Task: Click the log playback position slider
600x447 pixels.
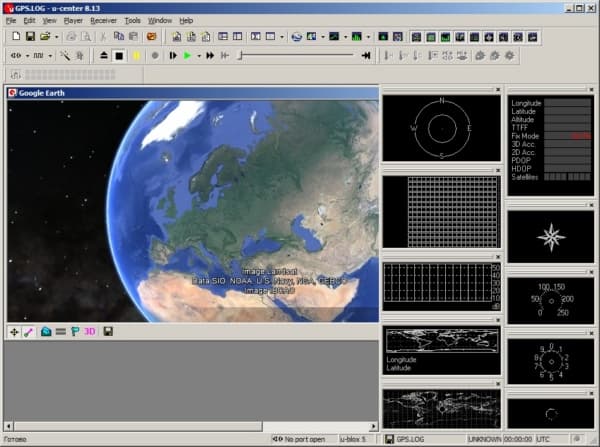Action: (x=296, y=56)
